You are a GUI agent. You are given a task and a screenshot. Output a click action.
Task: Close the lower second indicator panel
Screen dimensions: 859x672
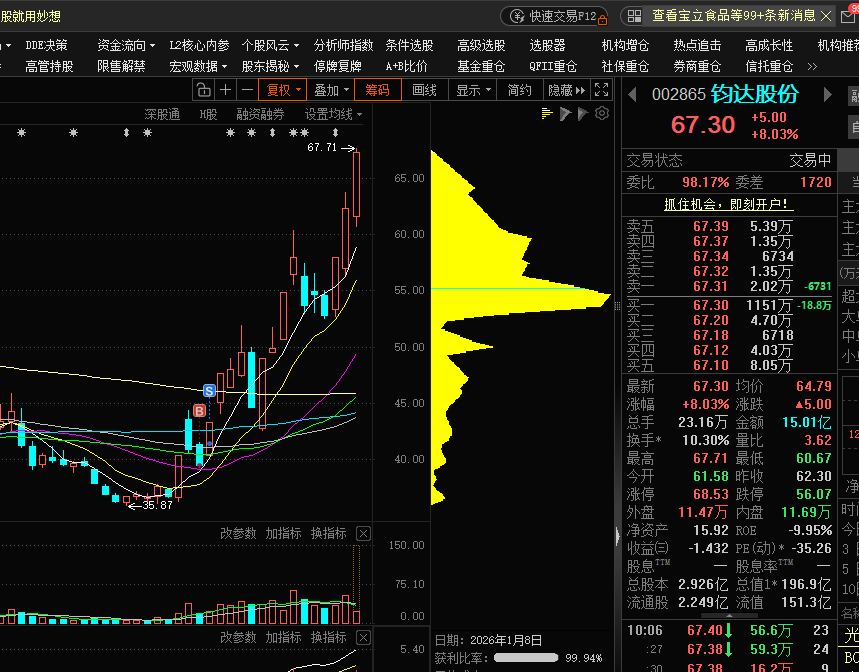pyautogui.click(x=363, y=637)
